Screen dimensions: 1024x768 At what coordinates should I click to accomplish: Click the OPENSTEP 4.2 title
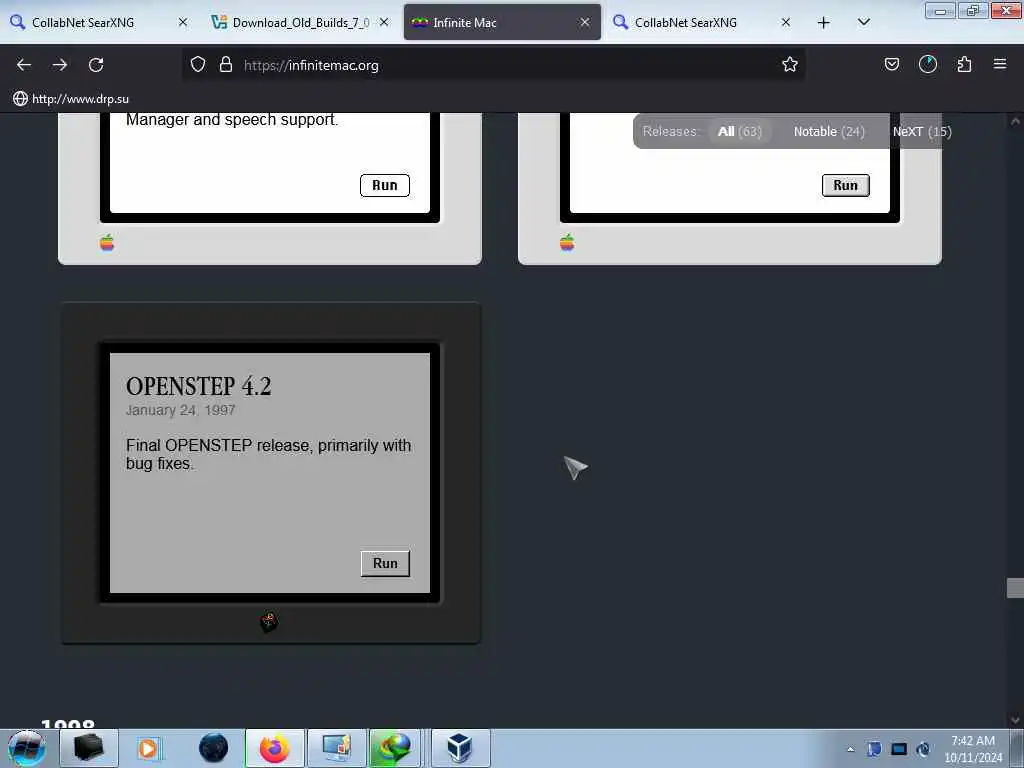(x=199, y=386)
